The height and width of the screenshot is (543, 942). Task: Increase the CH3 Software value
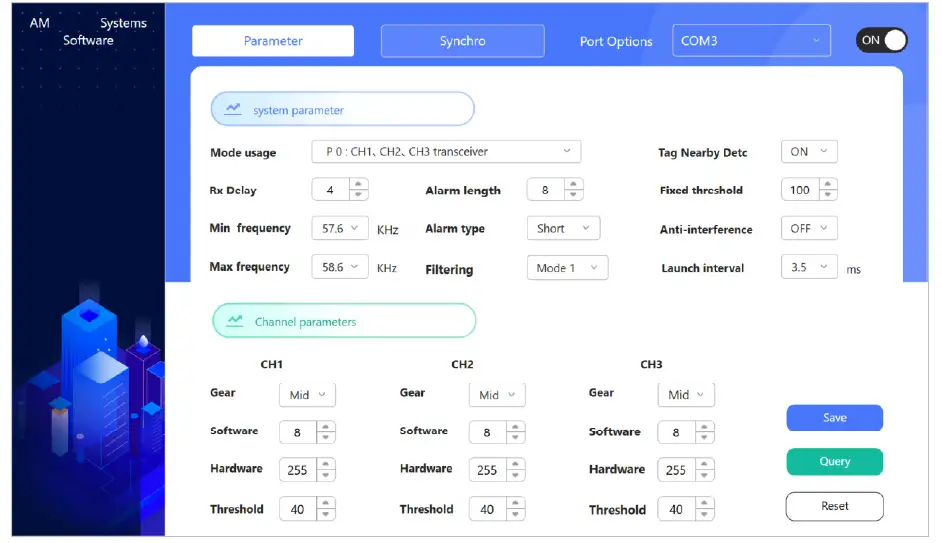pyautogui.click(x=704, y=427)
